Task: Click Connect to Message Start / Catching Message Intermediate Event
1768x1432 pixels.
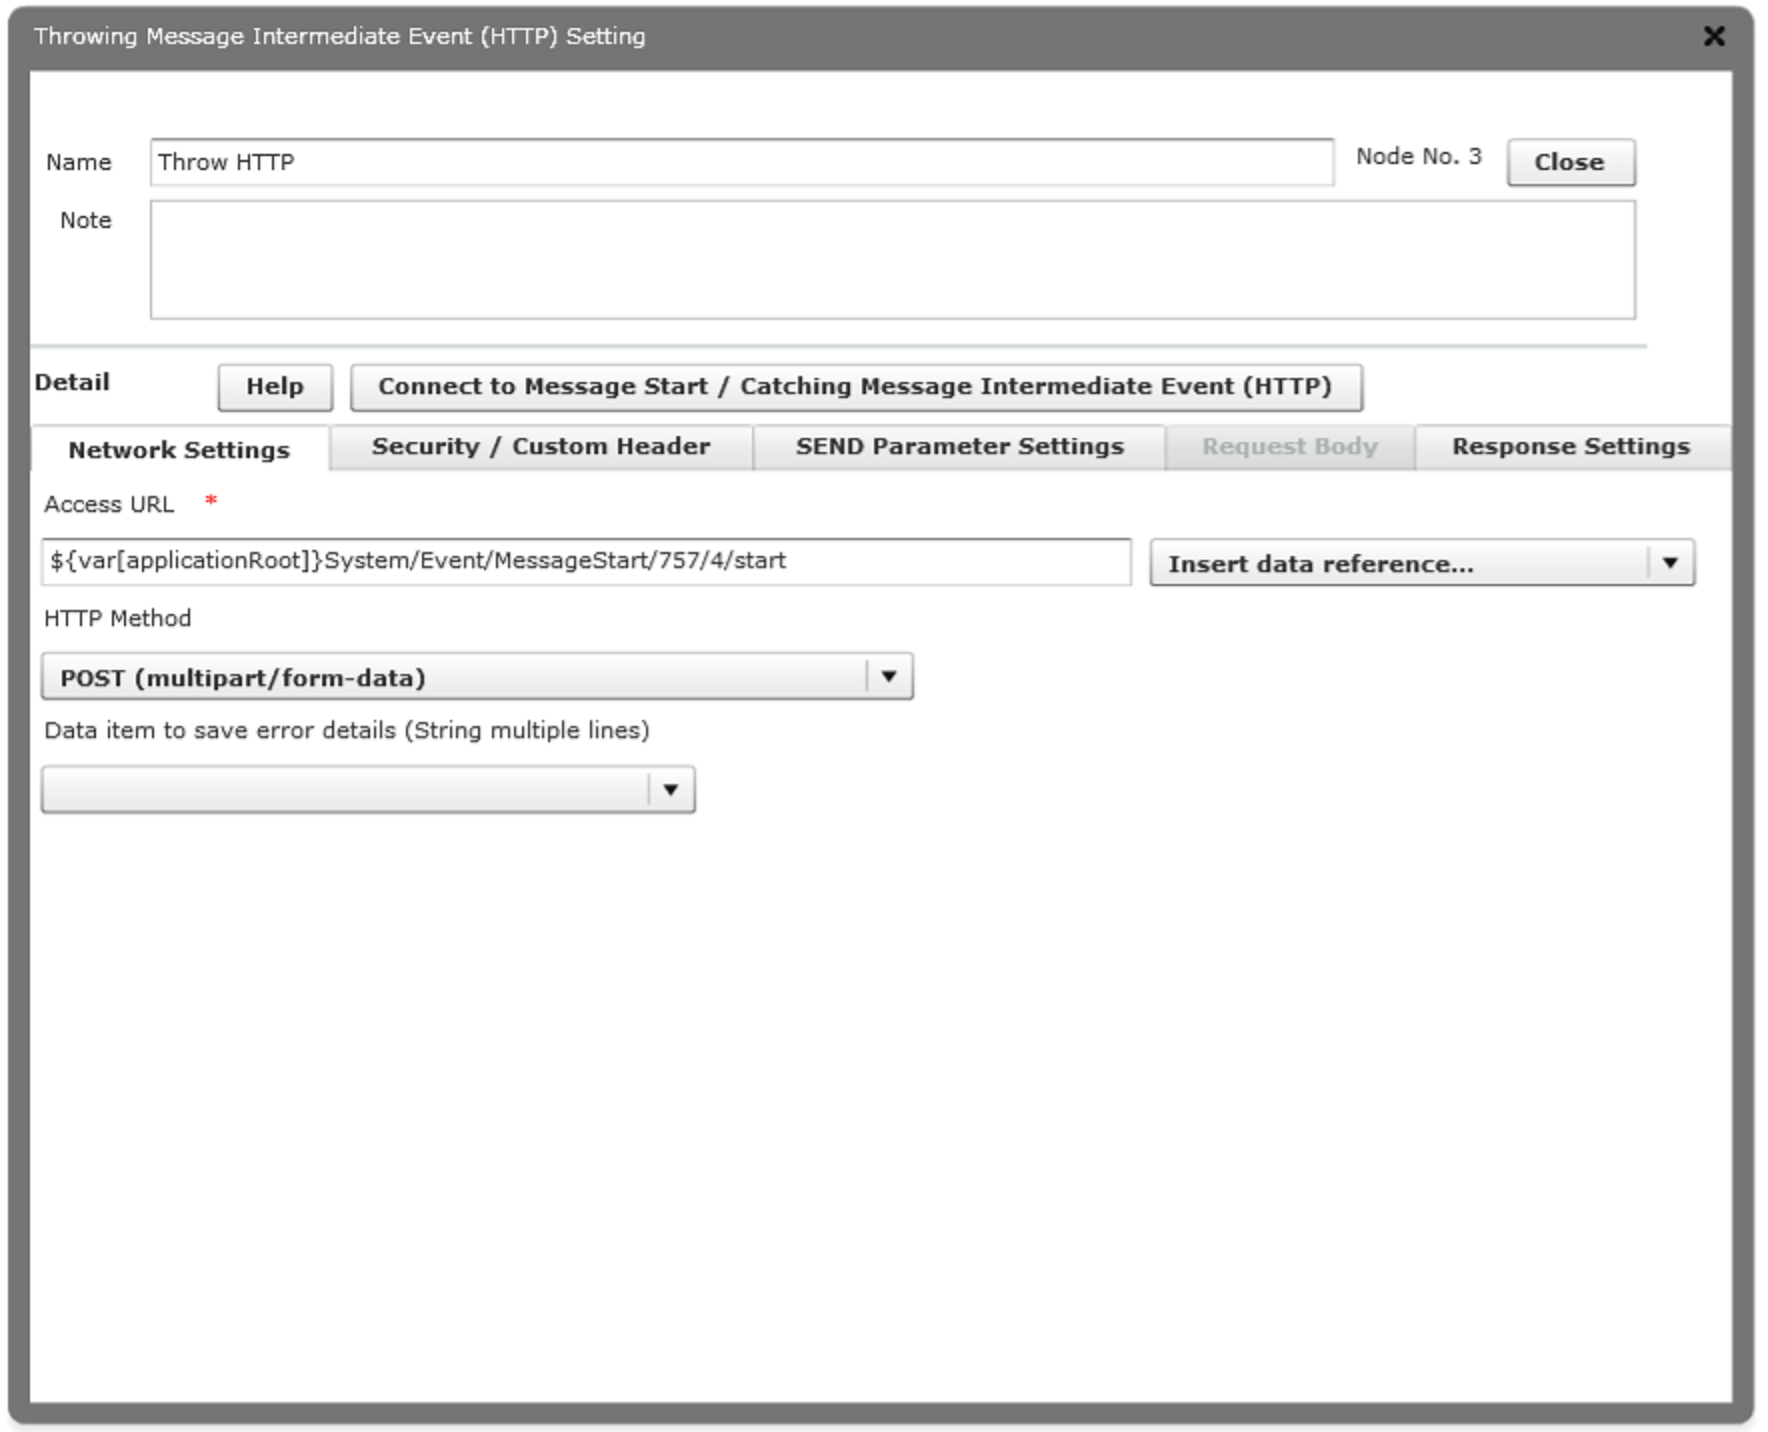Action: coord(855,387)
